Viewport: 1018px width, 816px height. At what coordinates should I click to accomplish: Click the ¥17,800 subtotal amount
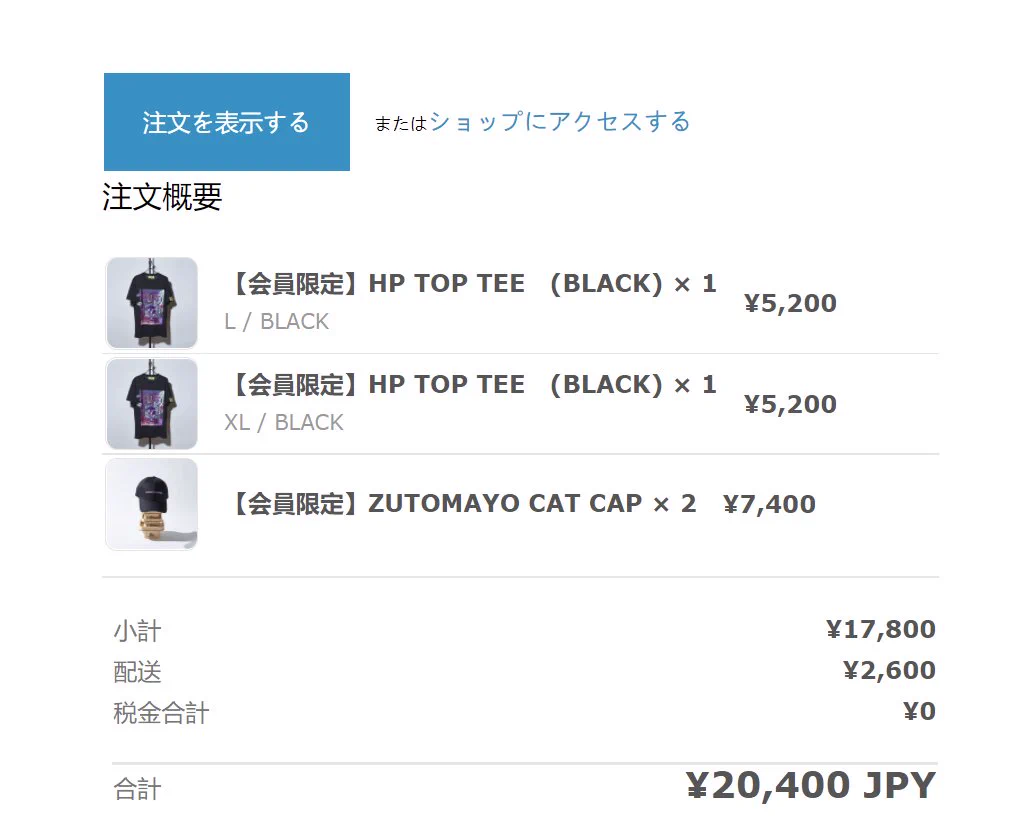[880, 629]
